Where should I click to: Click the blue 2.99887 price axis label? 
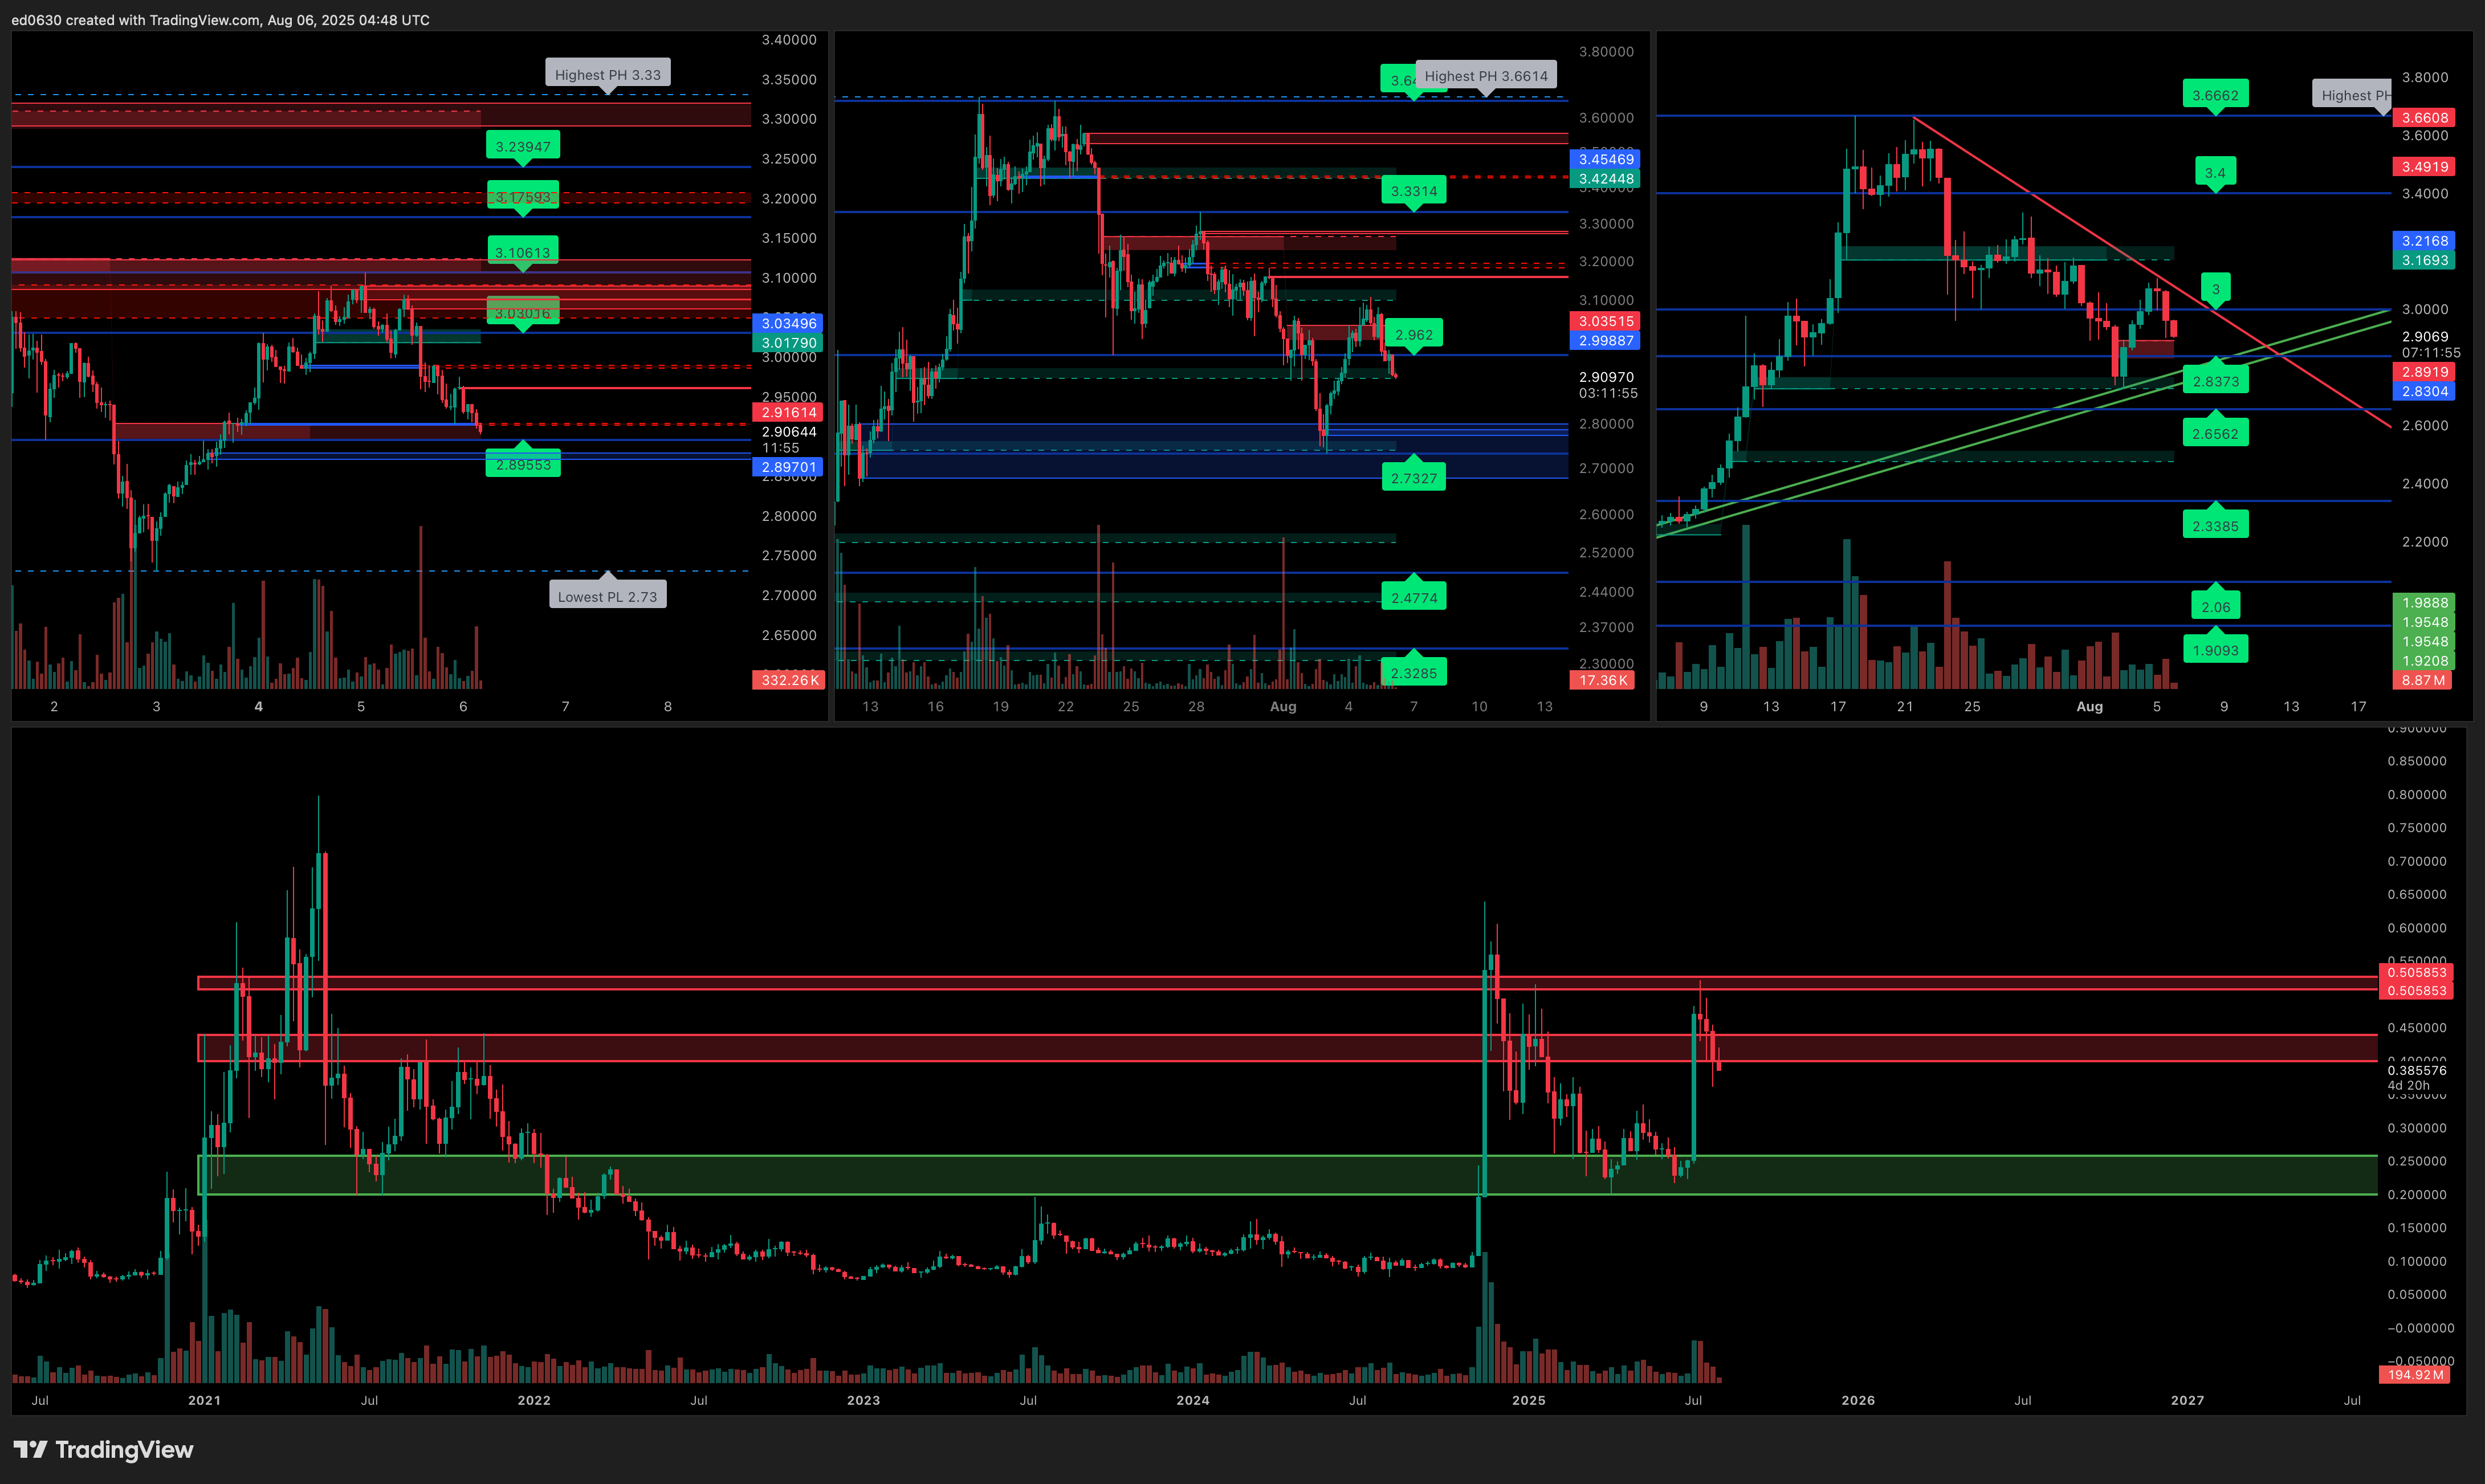click(1605, 340)
